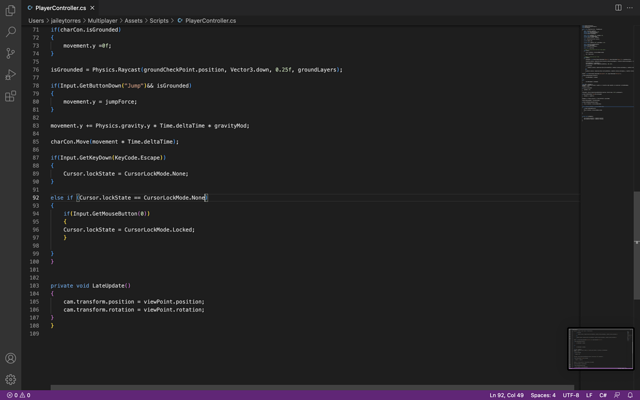Open the errors and warnings problems indicator
The height and width of the screenshot is (400, 640).
point(18,395)
